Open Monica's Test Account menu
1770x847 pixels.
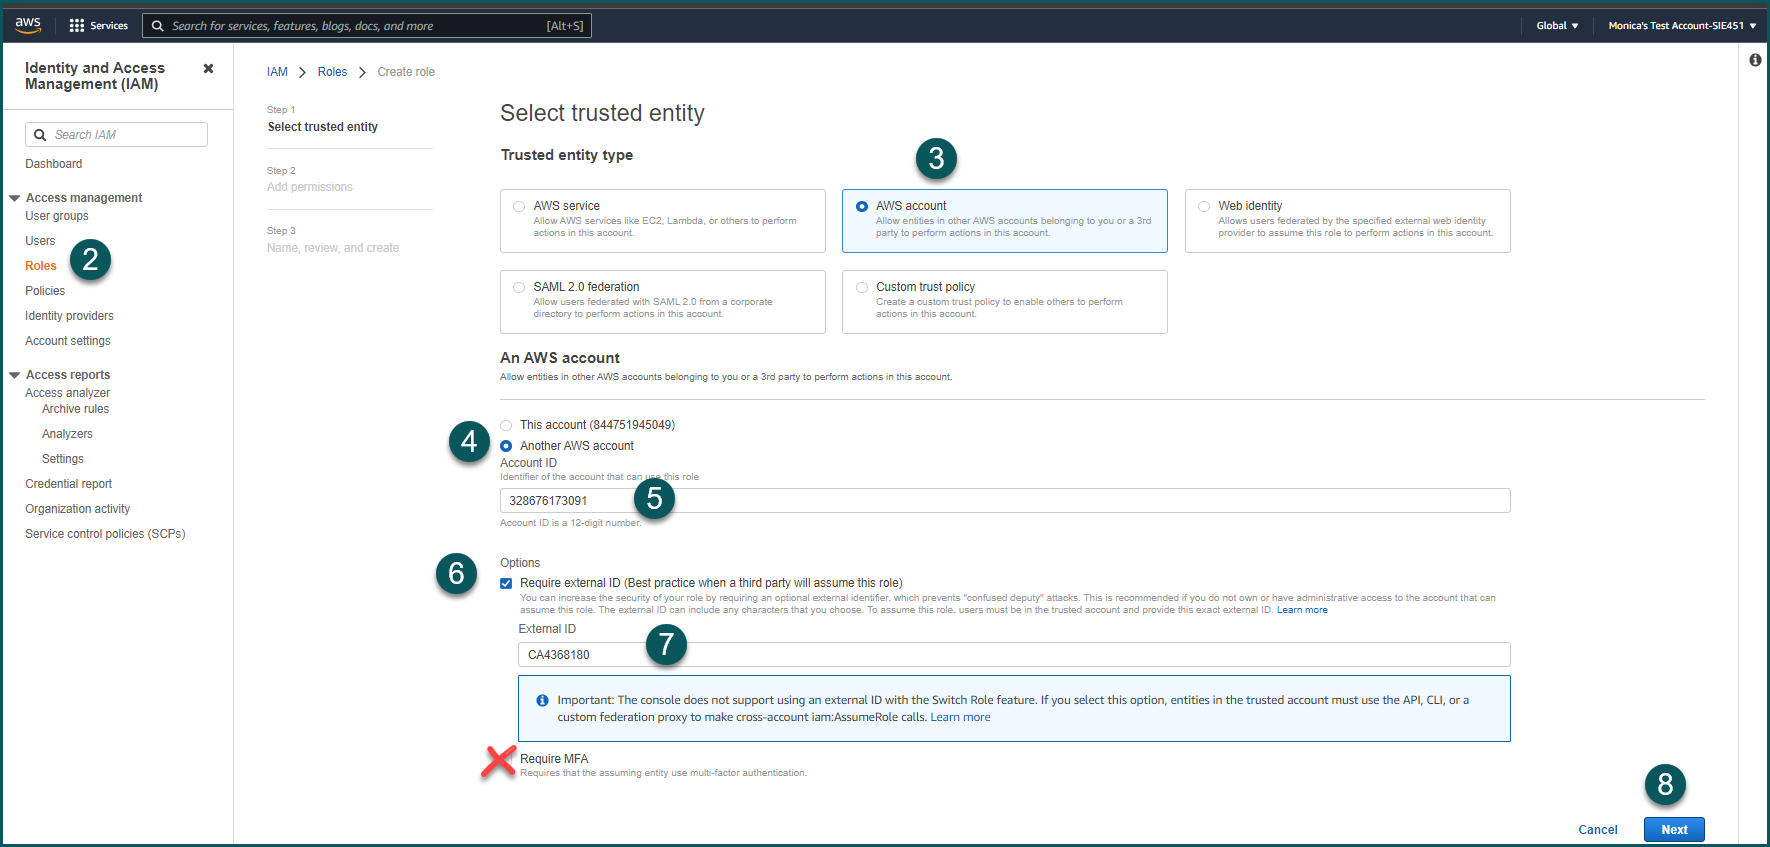click(x=1682, y=26)
